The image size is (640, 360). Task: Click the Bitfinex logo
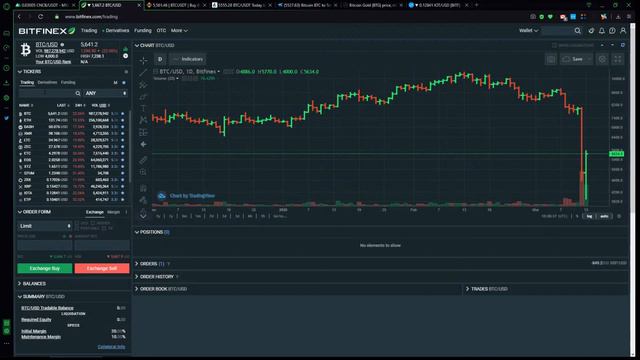(x=47, y=31)
